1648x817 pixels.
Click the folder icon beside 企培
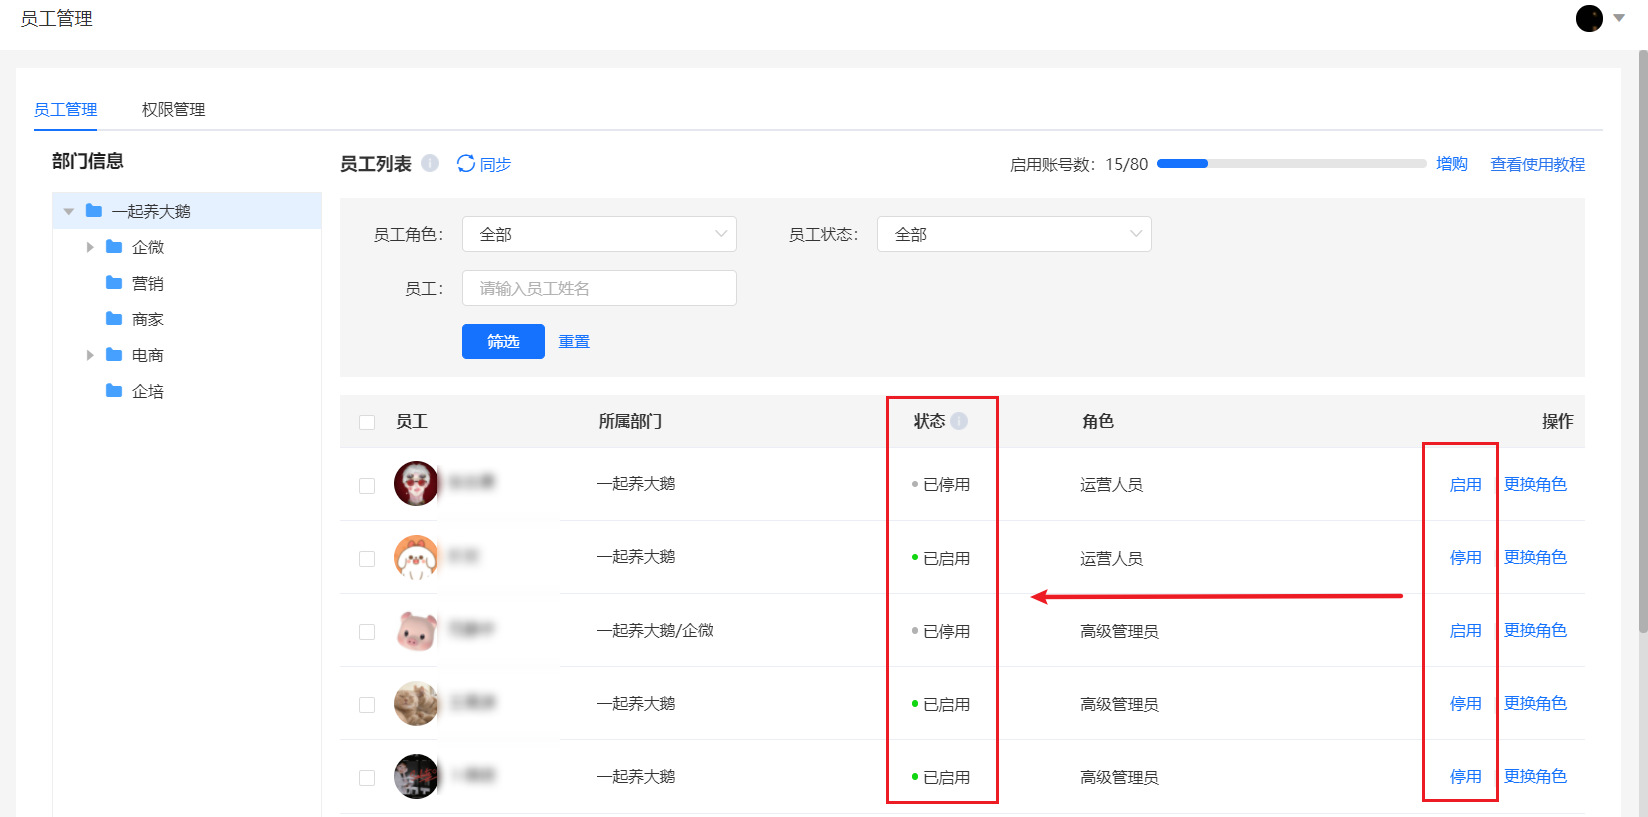114,390
